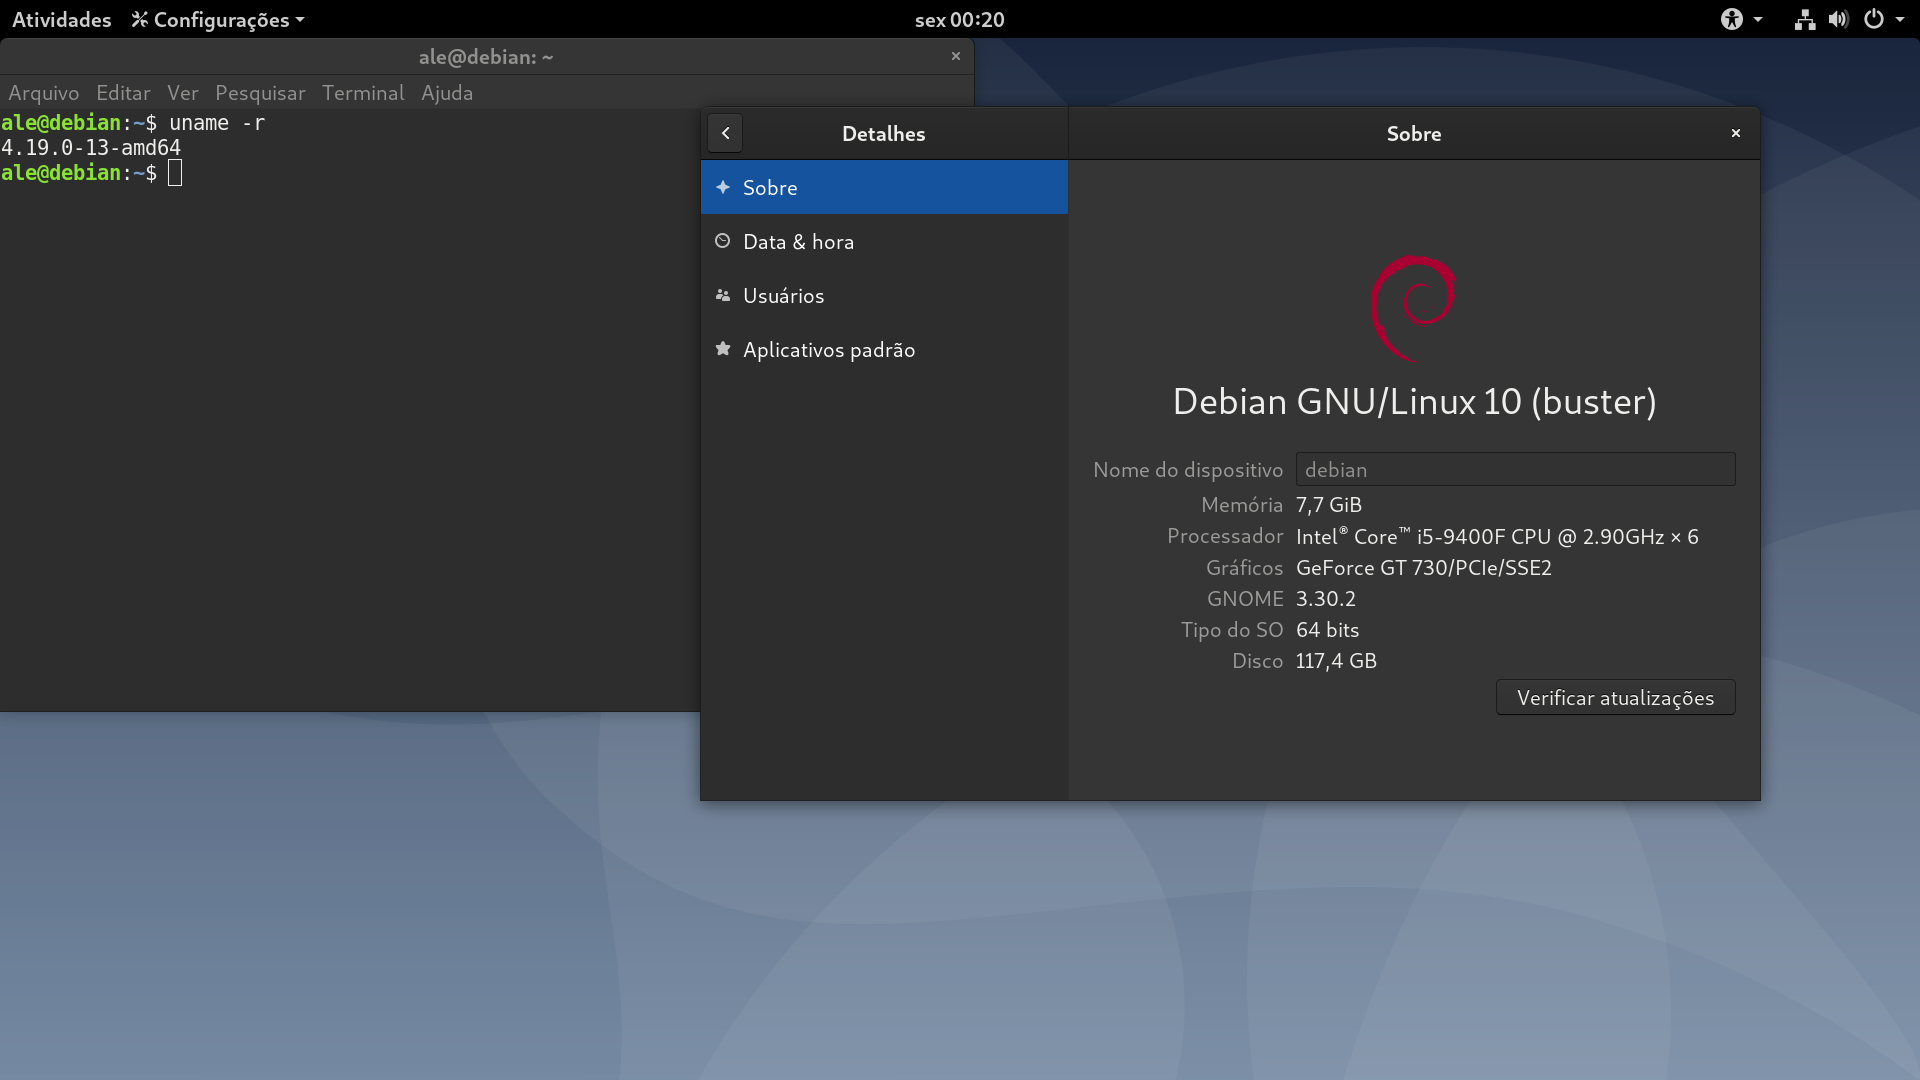Click the Detalhes header title
Screen dimensions: 1920x1080
(884, 133)
